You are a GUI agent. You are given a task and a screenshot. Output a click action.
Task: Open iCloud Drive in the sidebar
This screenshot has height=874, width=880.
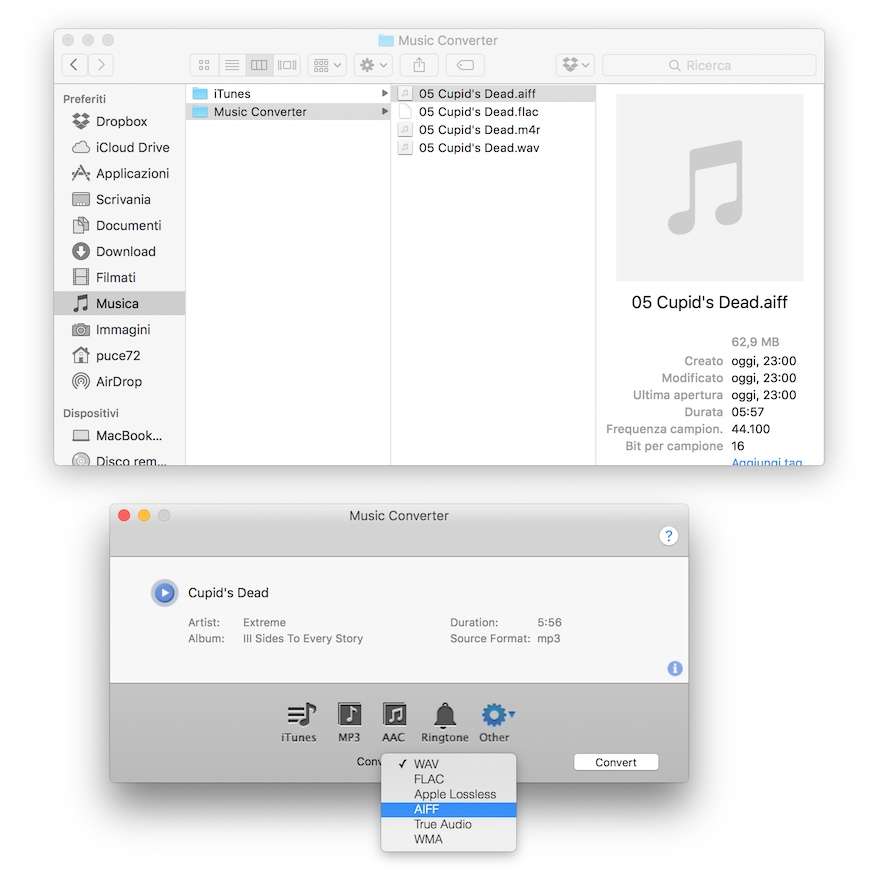tap(120, 147)
